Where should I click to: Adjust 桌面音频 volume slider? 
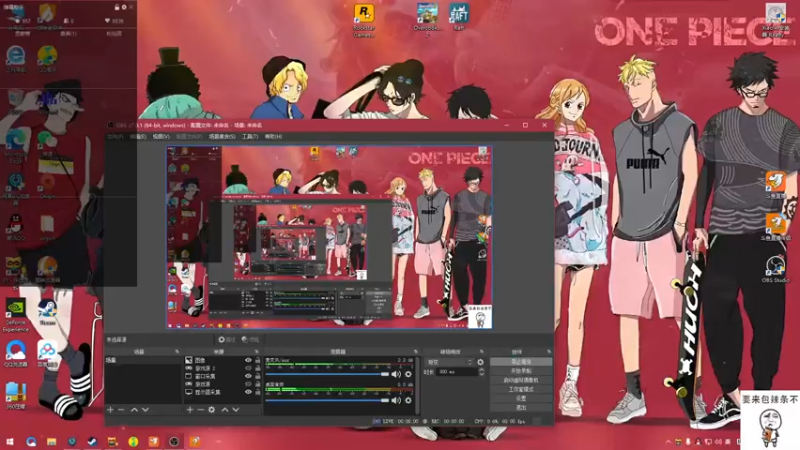coord(327,401)
